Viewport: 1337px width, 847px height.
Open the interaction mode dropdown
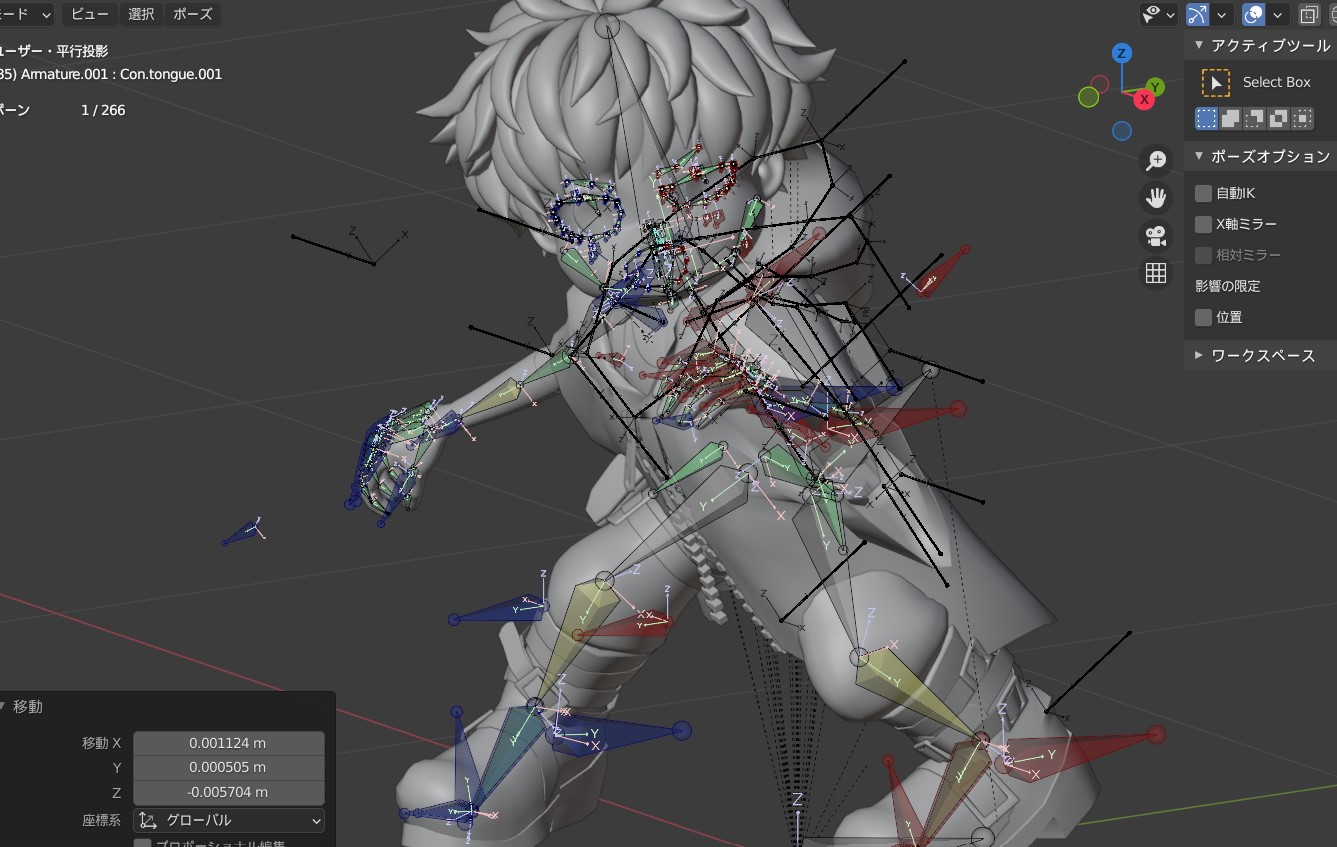coord(26,14)
